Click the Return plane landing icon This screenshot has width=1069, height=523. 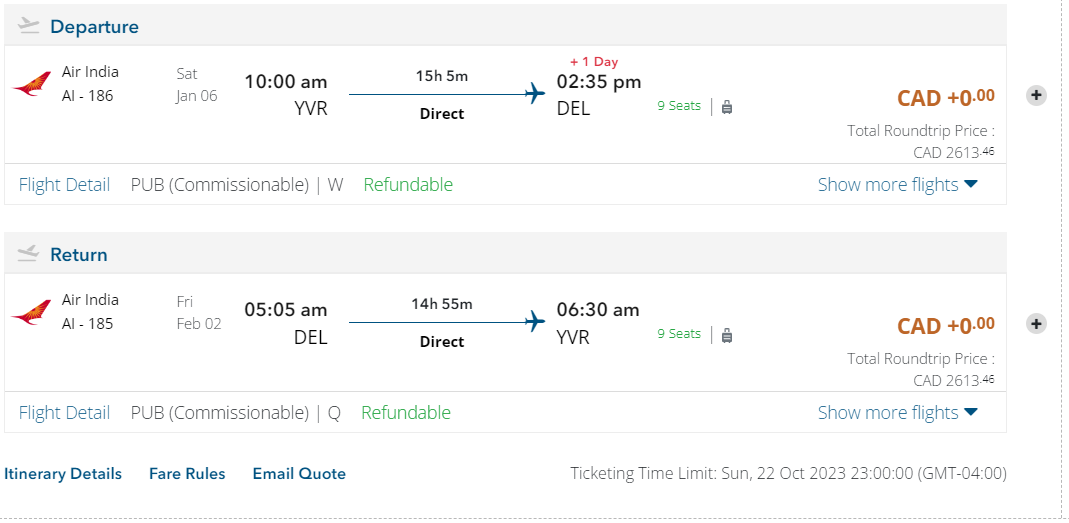click(x=29, y=254)
